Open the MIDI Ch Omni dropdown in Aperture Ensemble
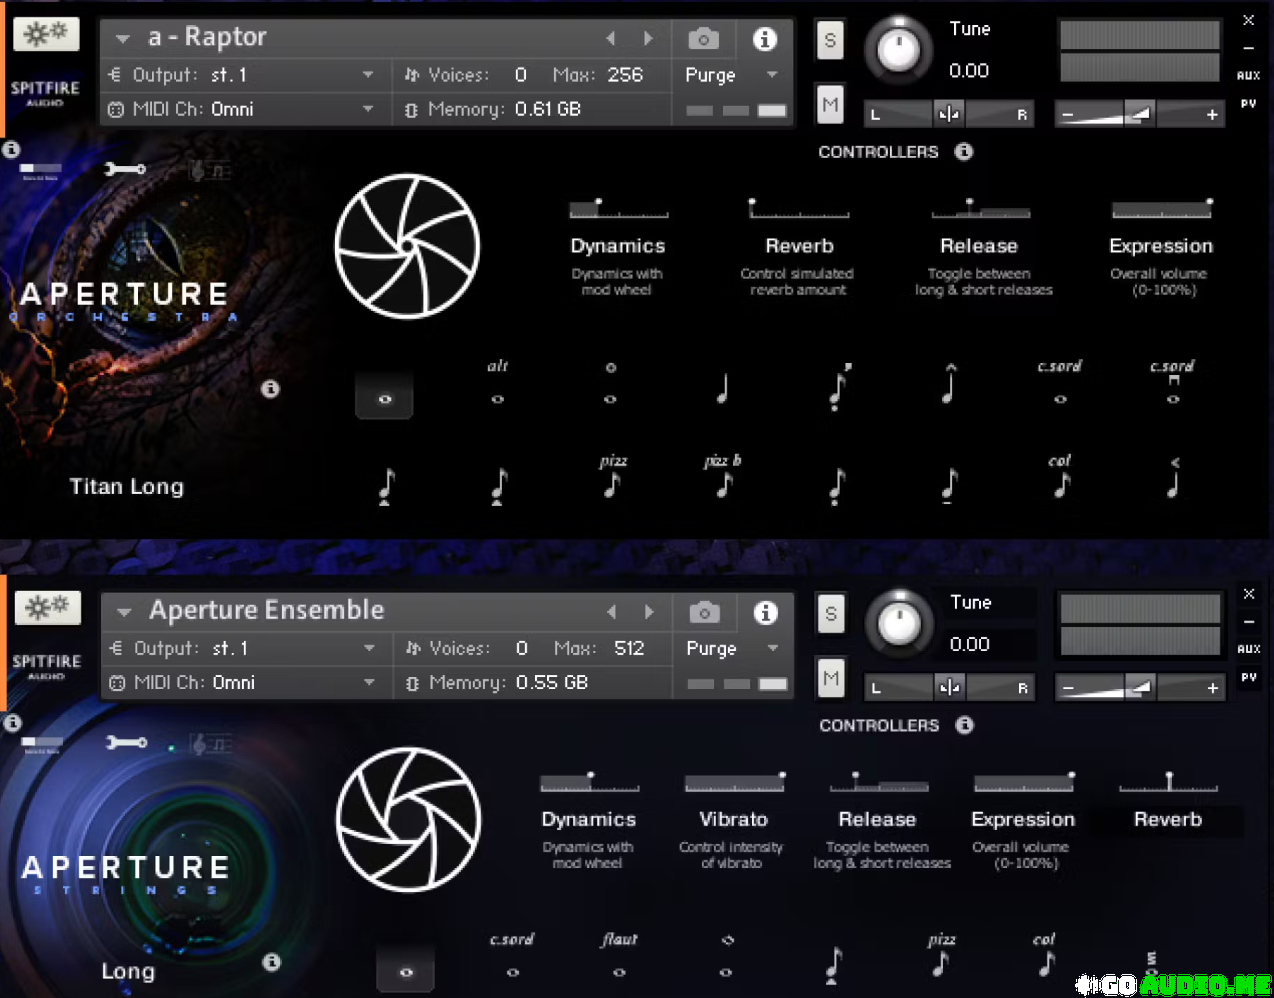1274x998 pixels. [x=369, y=682]
